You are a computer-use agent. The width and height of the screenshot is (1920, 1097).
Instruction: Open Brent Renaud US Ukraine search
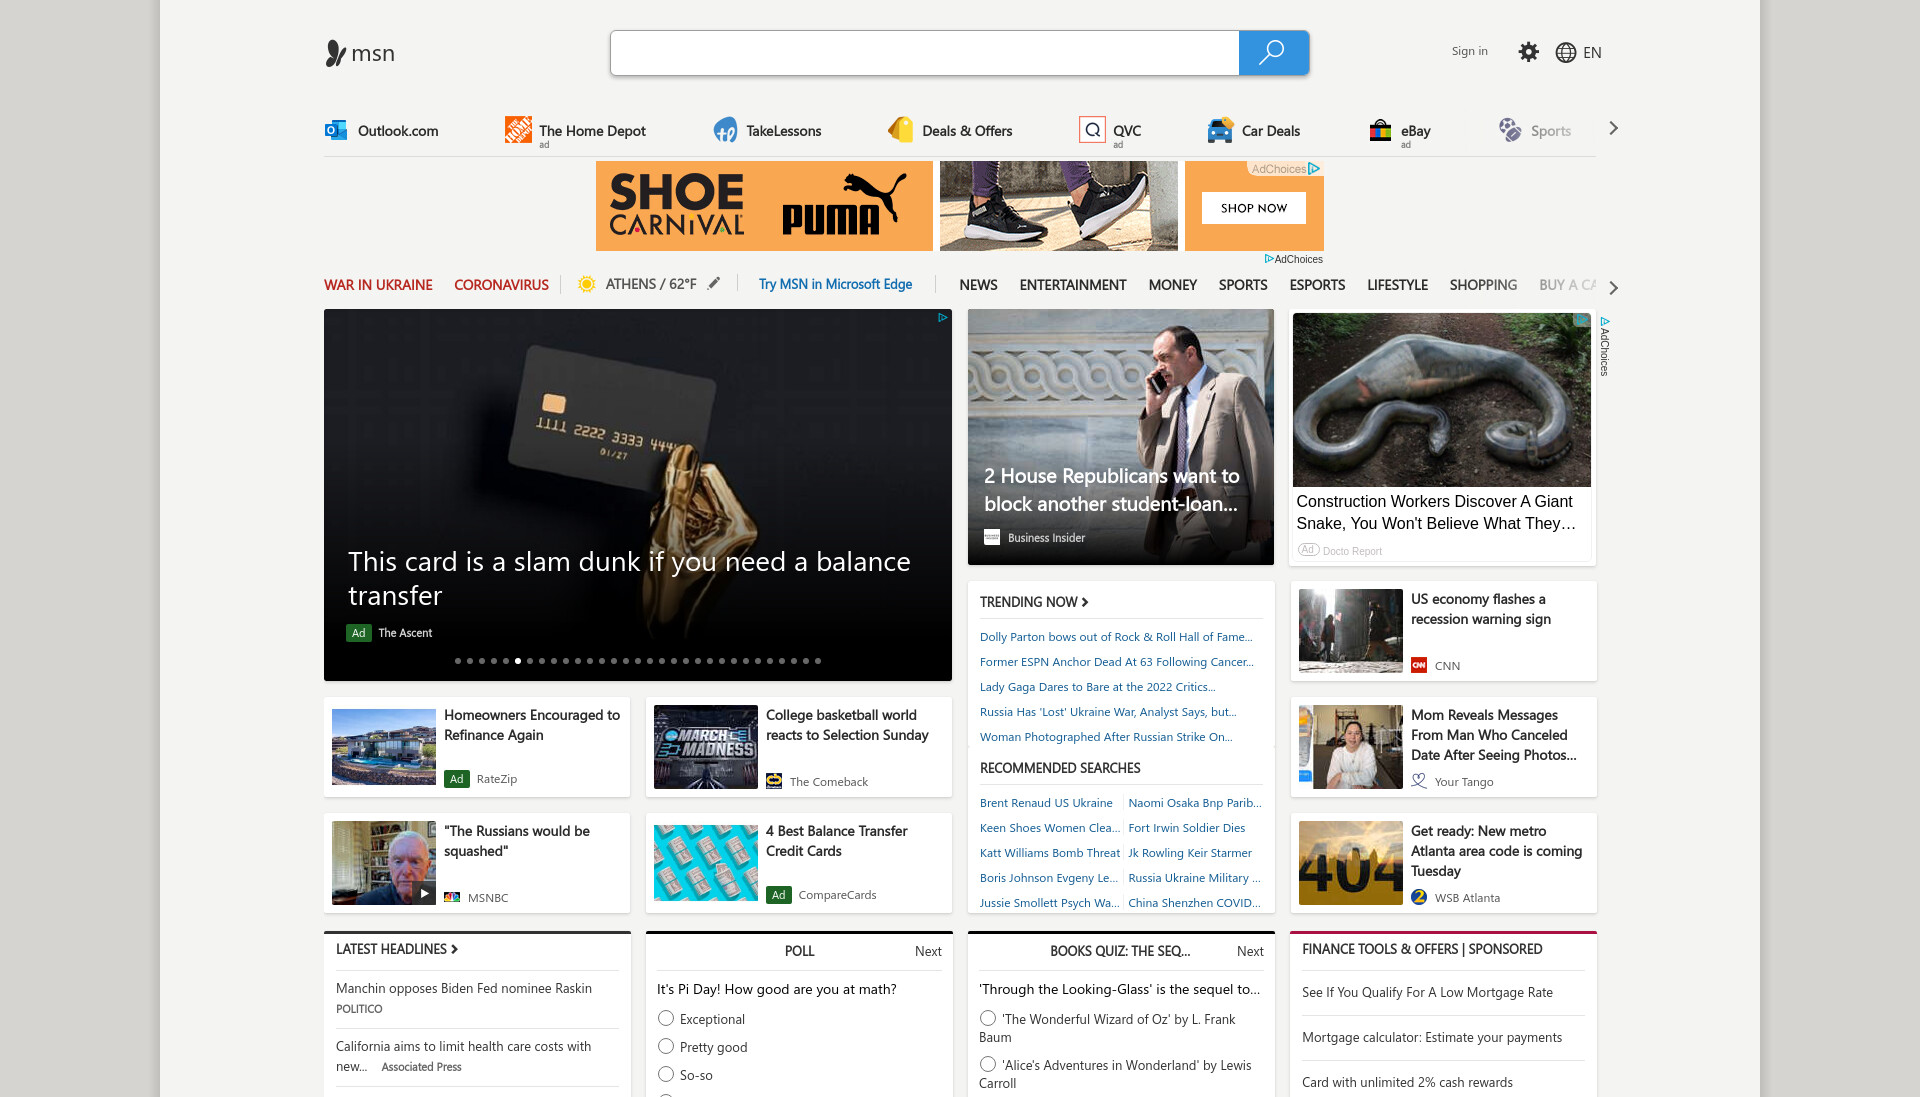pyautogui.click(x=1046, y=802)
